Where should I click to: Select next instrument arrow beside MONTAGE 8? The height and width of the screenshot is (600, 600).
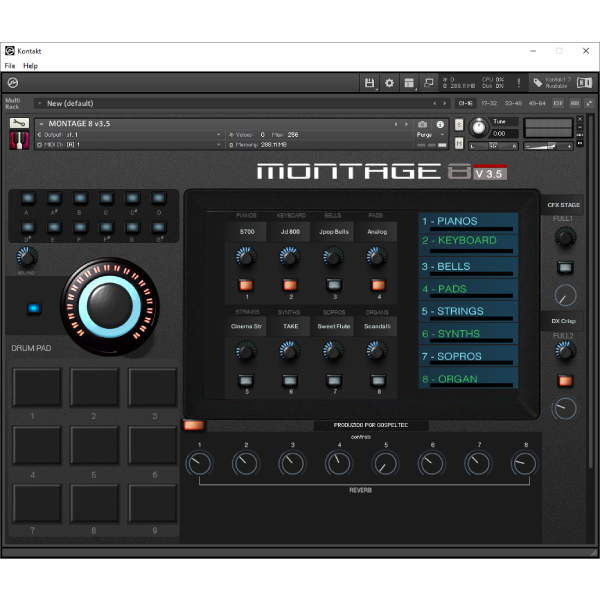[406, 124]
